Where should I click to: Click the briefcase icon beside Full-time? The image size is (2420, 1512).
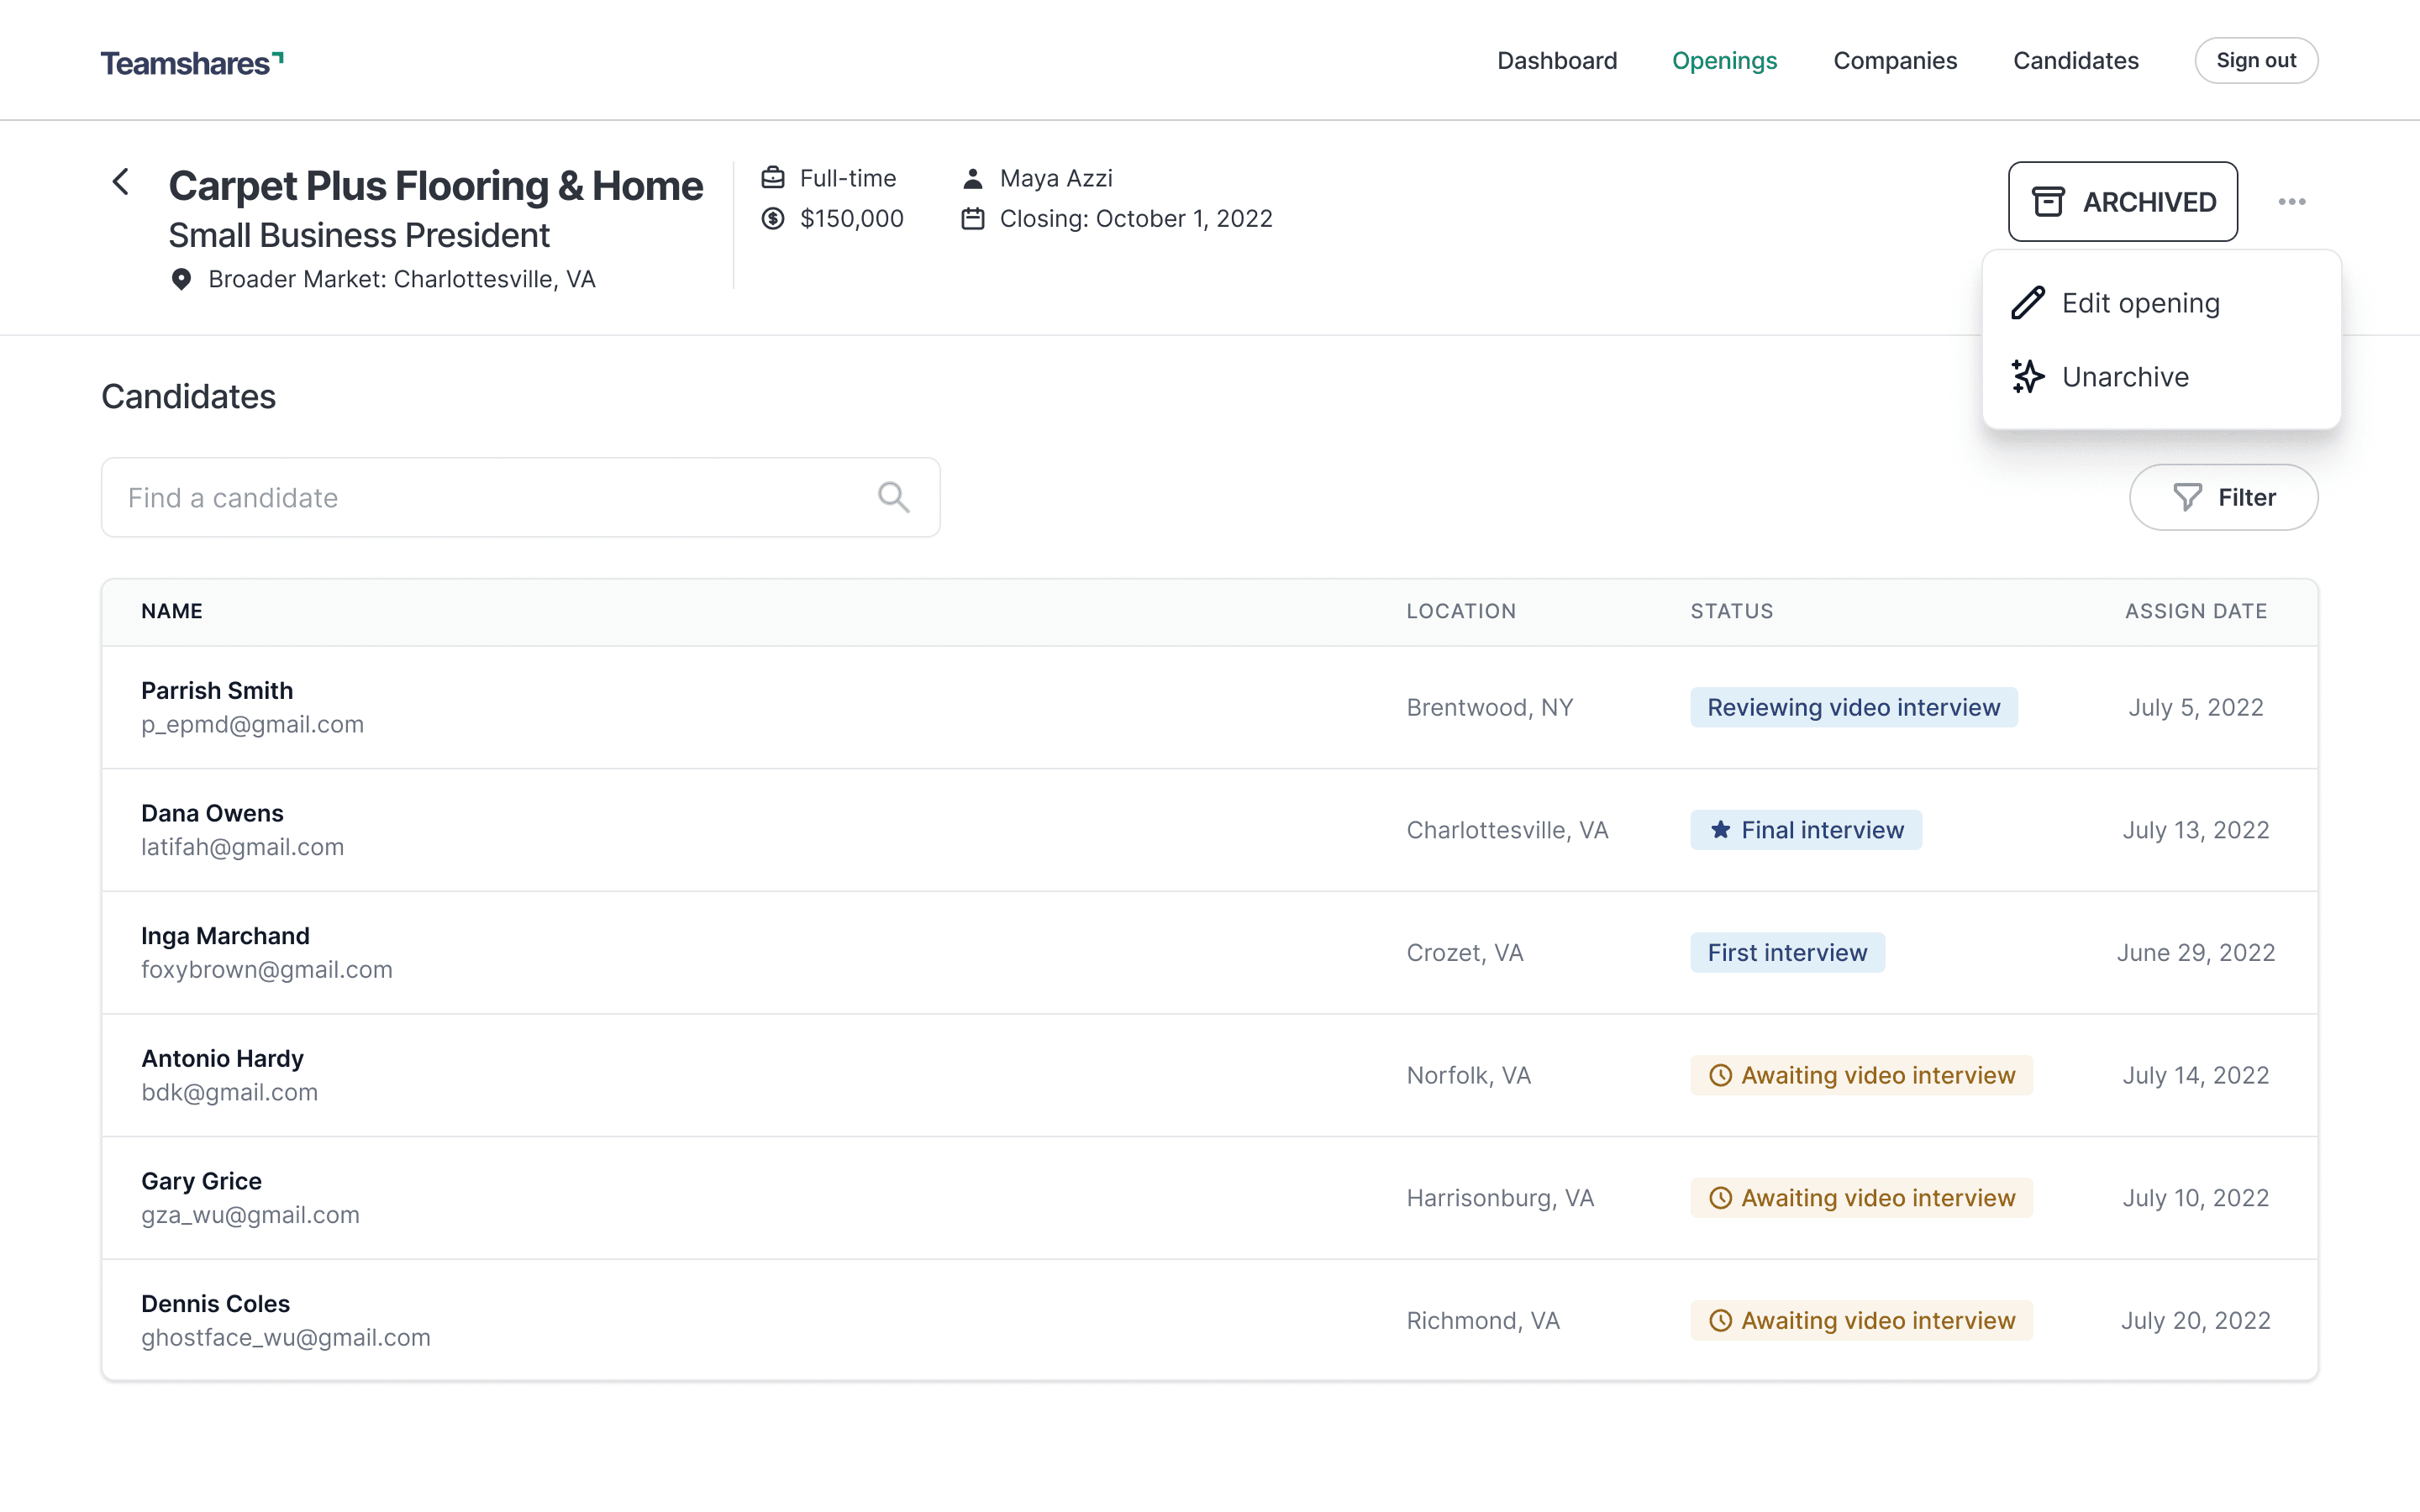point(772,178)
